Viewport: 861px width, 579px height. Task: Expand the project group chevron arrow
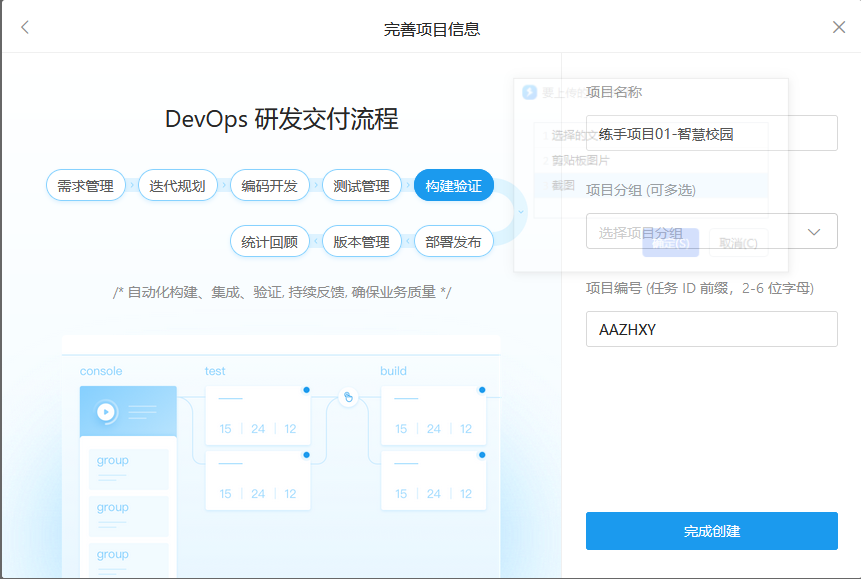pyautogui.click(x=814, y=232)
